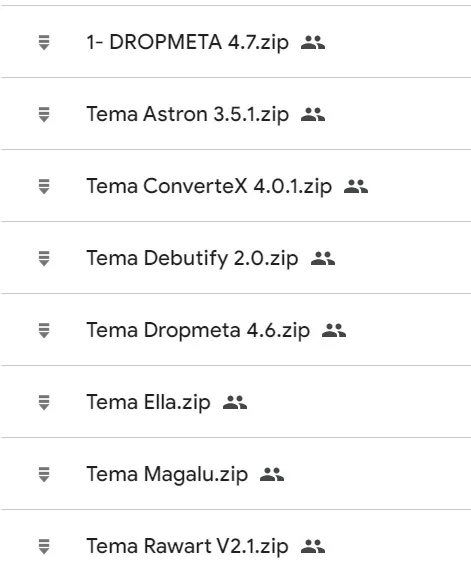Click the zip icon next to Tema Debutify 2.0.zip
The width and height of the screenshot is (471, 578).
pyautogui.click(x=44, y=258)
